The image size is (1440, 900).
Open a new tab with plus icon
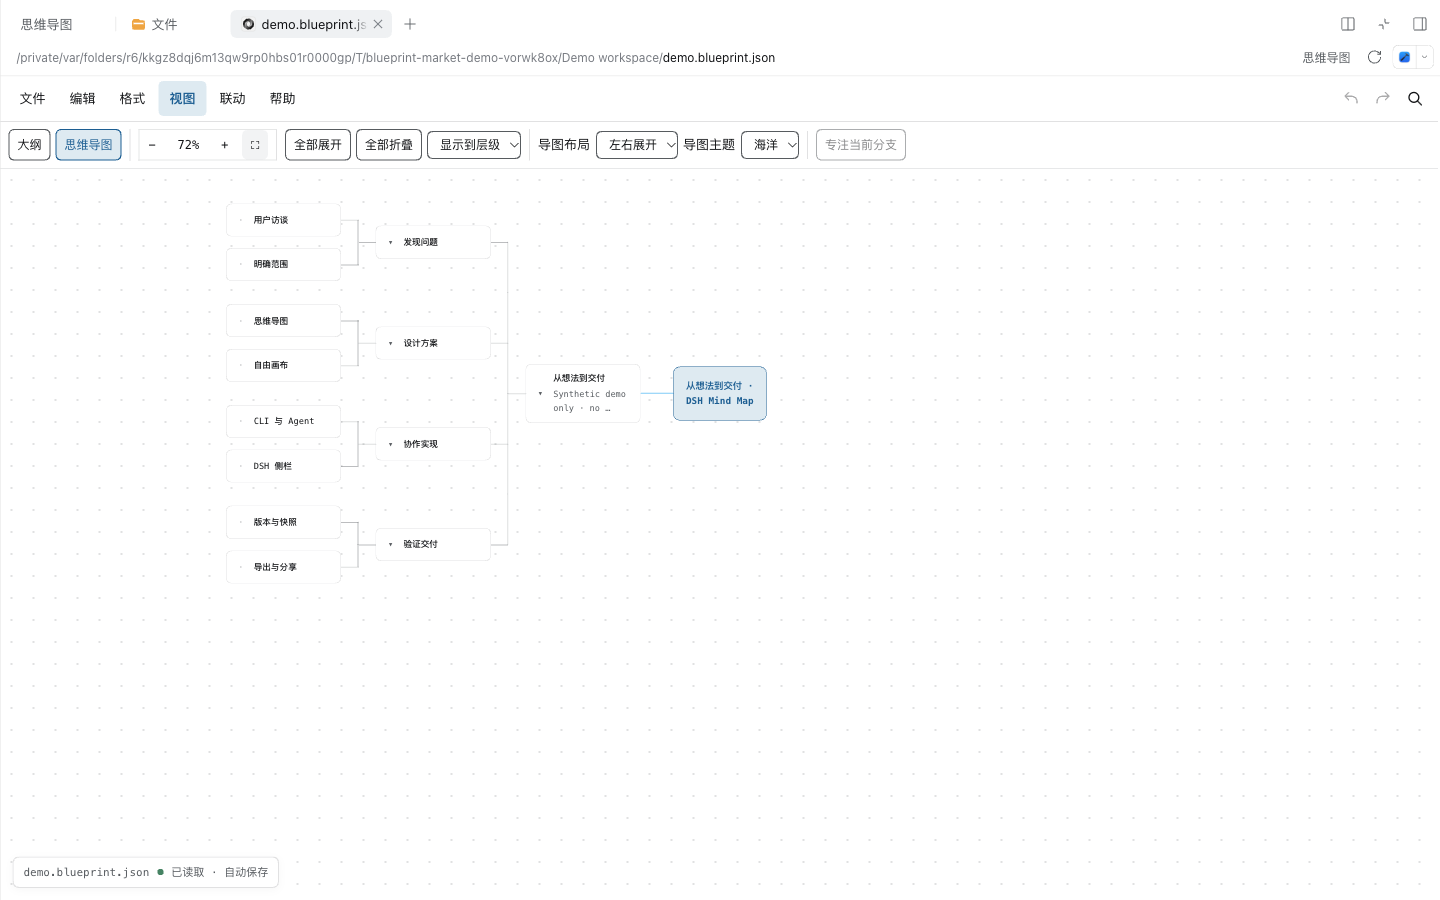point(410,24)
